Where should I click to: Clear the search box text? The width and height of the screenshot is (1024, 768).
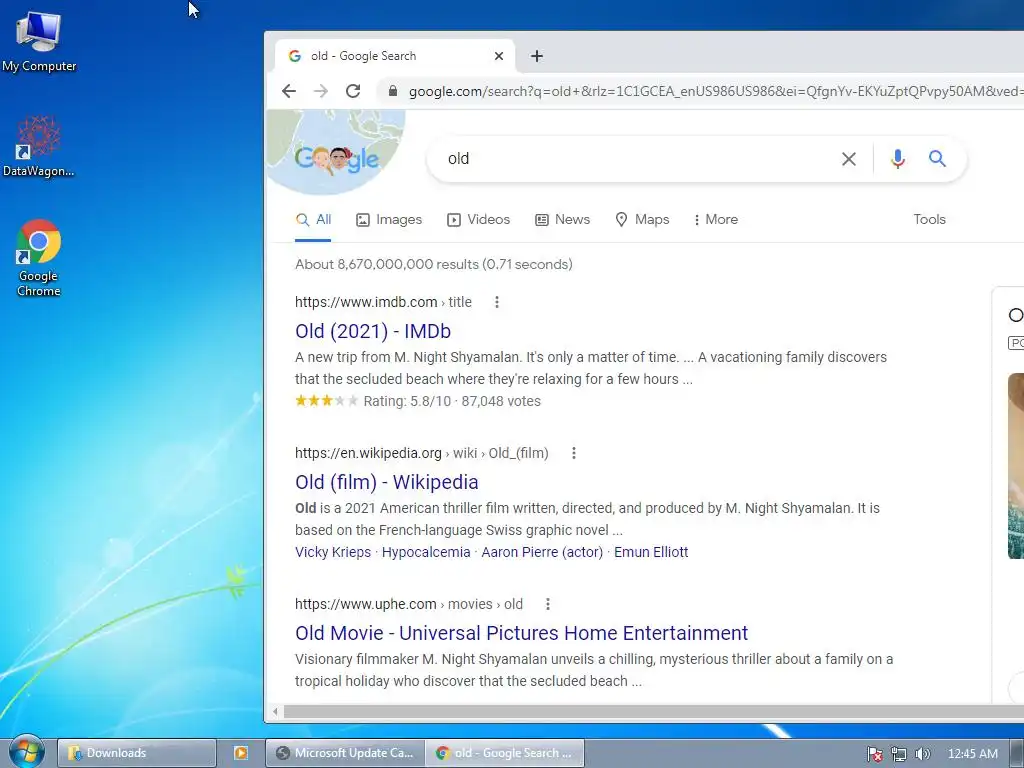(x=848, y=159)
